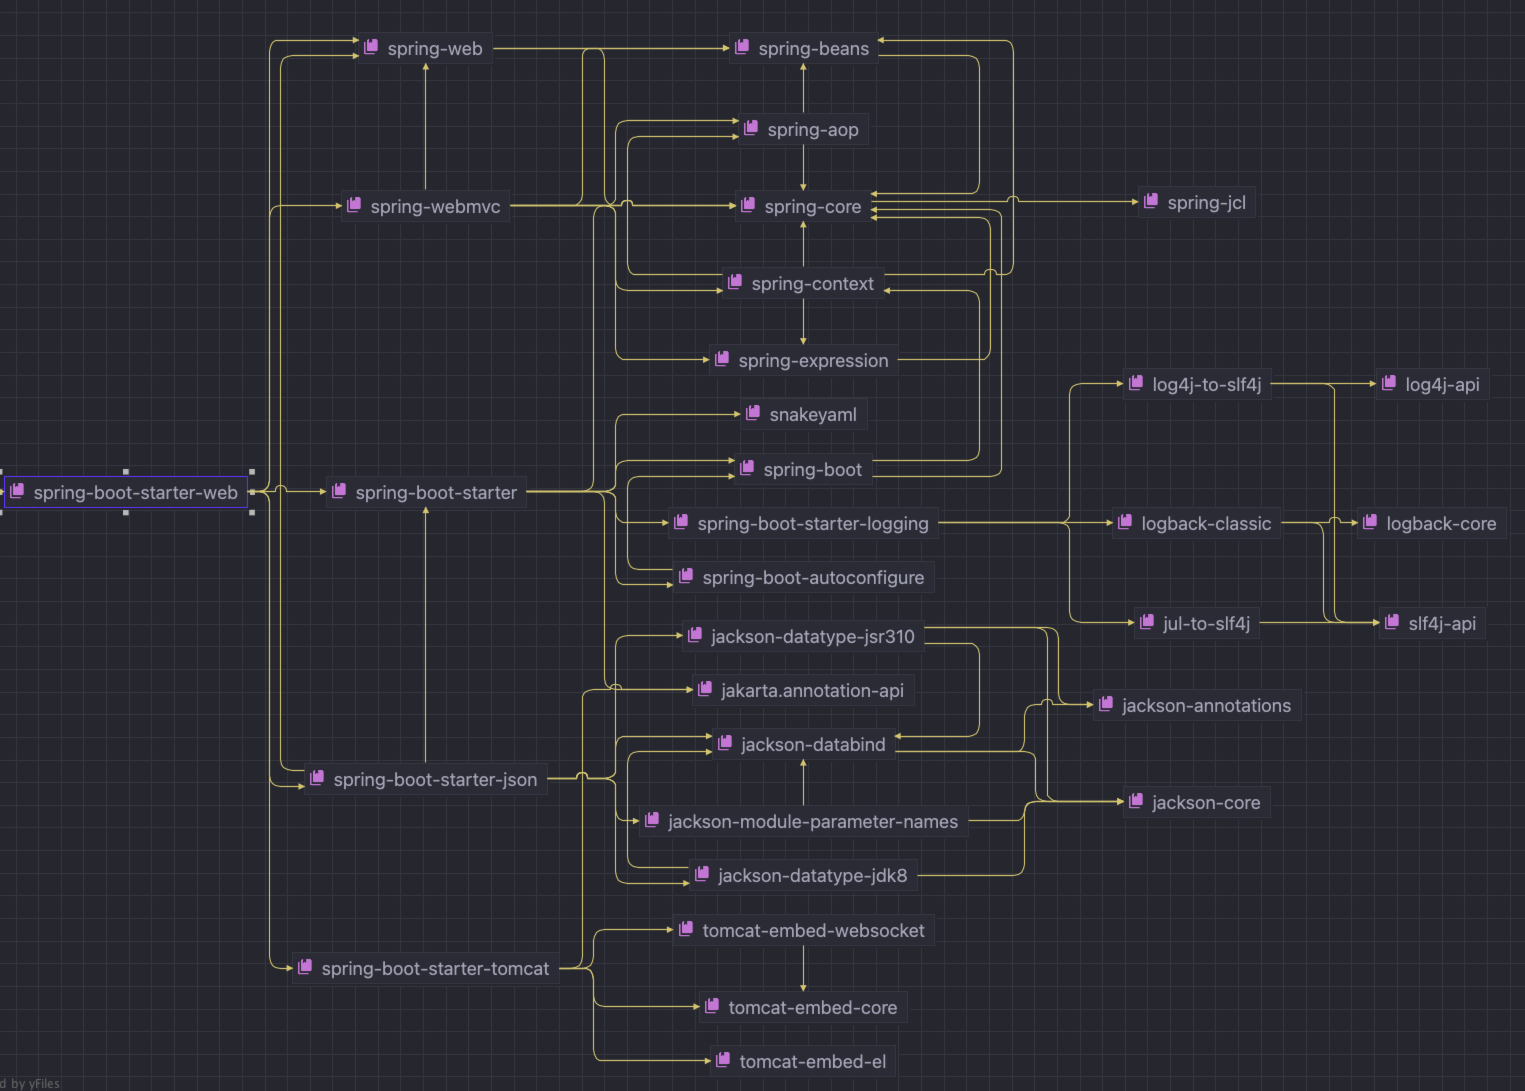Image resolution: width=1525 pixels, height=1091 pixels.
Task: Click the library icon beside slf4j-api
Action: click(1392, 622)
